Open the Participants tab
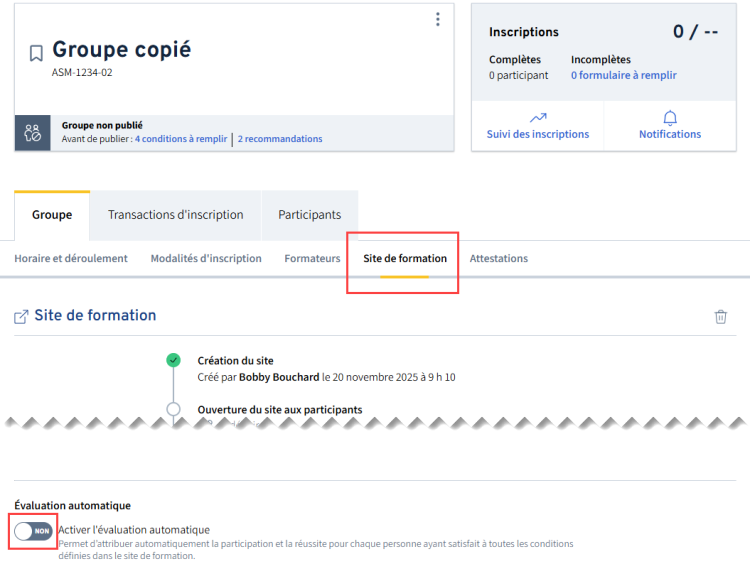 tap(309, 215)
